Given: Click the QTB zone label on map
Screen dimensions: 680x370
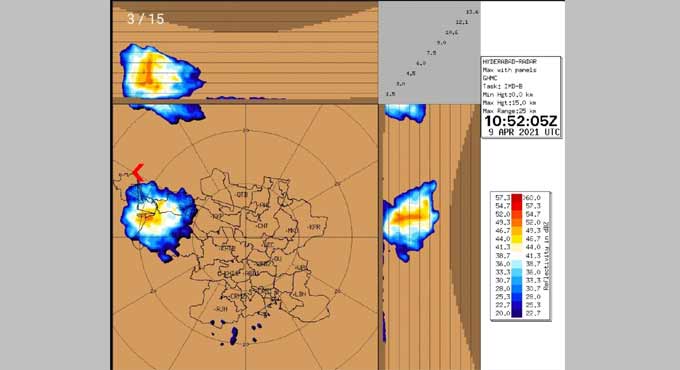Looking at the screenshot, I should click(242, 195).
